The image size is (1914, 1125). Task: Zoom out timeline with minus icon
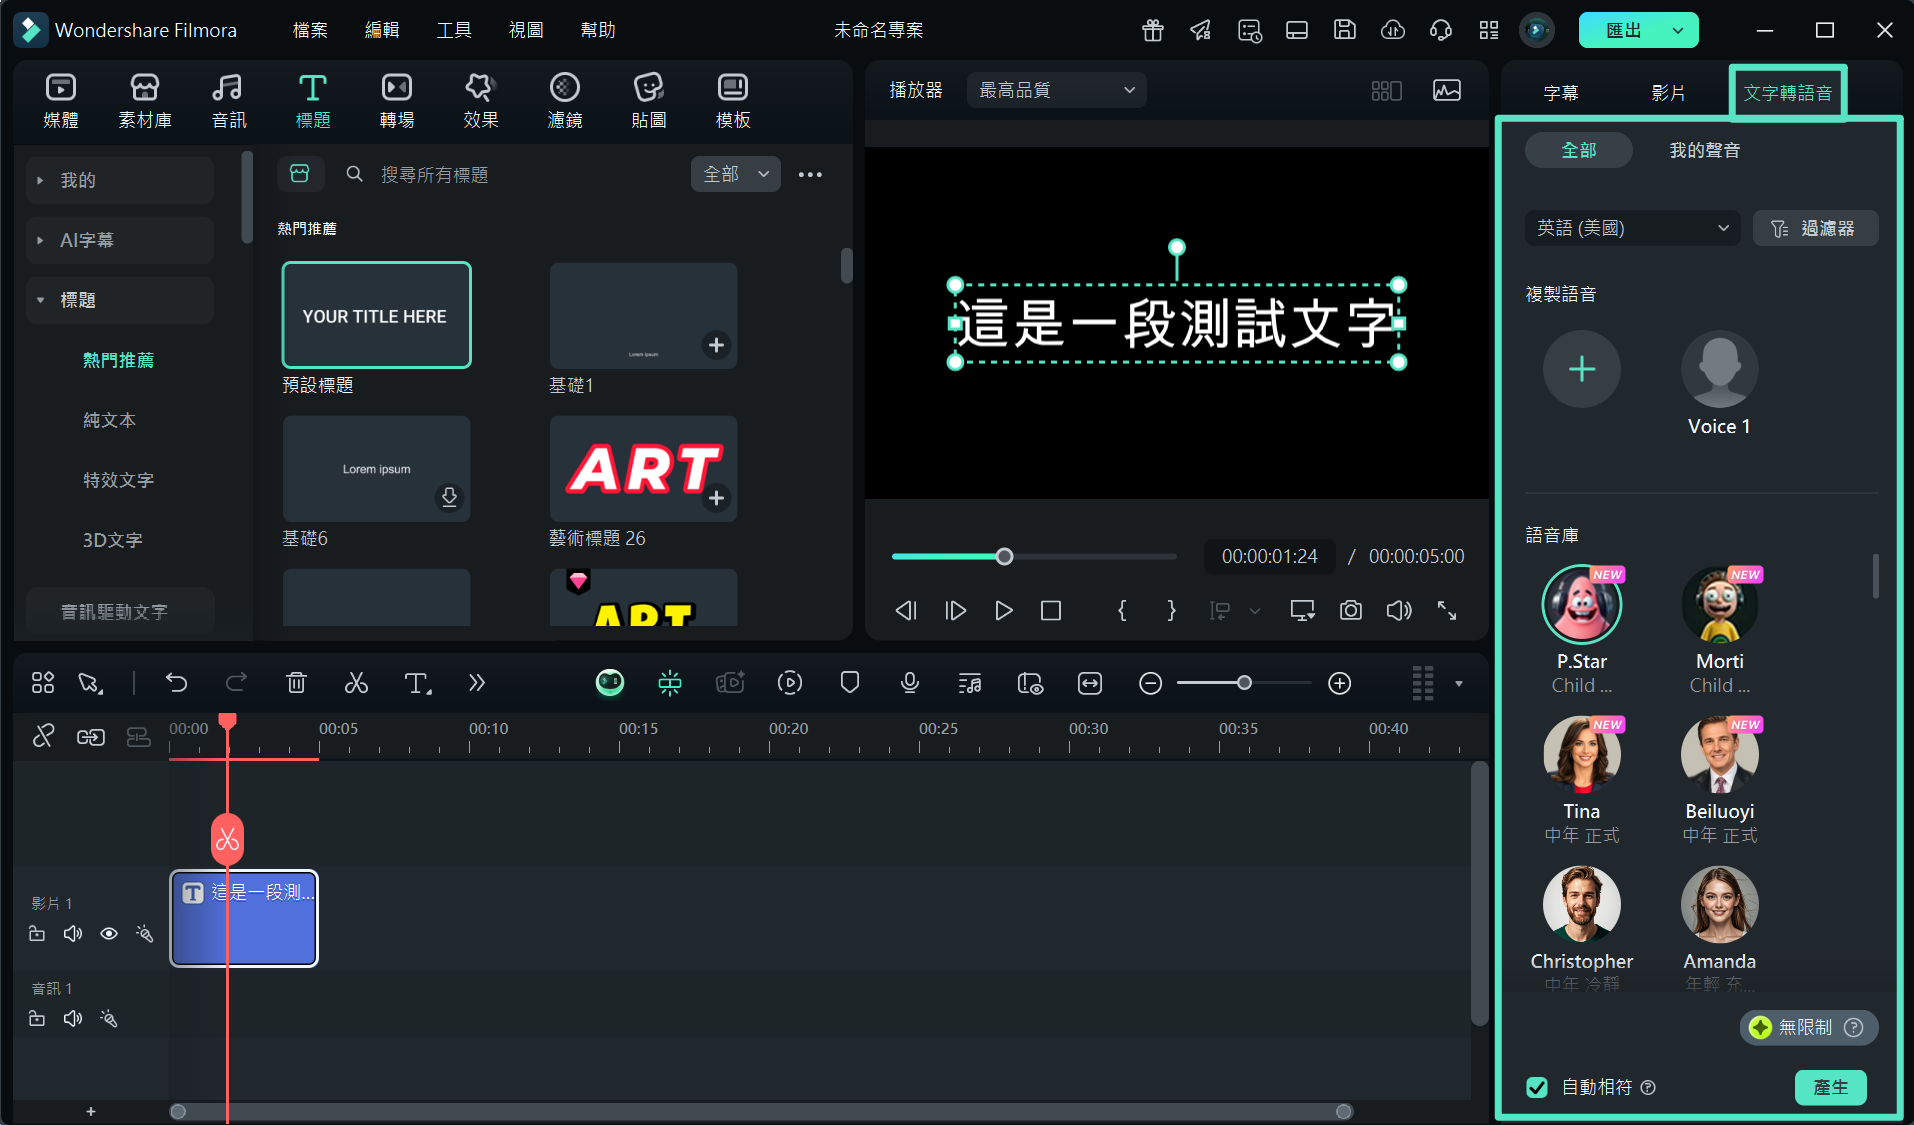(1151, 683)
